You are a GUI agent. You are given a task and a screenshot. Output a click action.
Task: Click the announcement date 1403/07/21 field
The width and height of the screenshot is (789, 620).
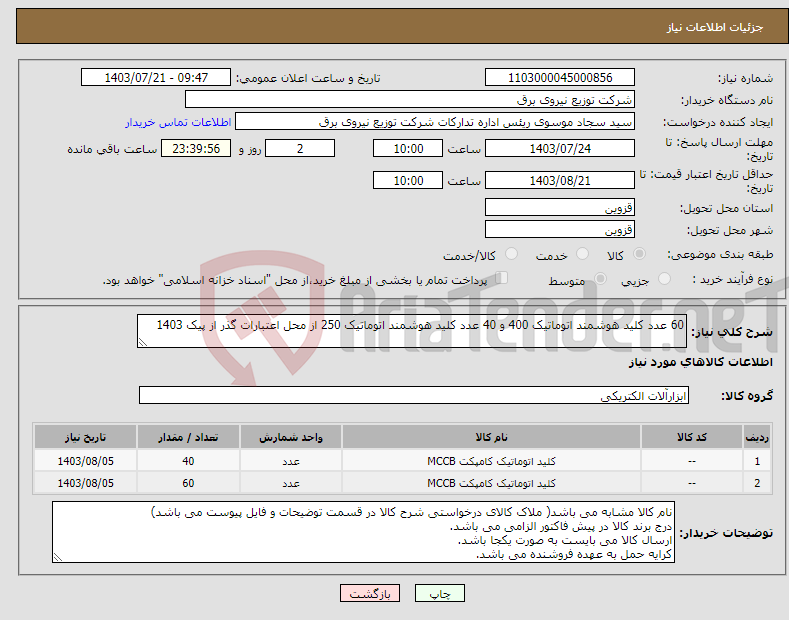click(x=156, y=78)
